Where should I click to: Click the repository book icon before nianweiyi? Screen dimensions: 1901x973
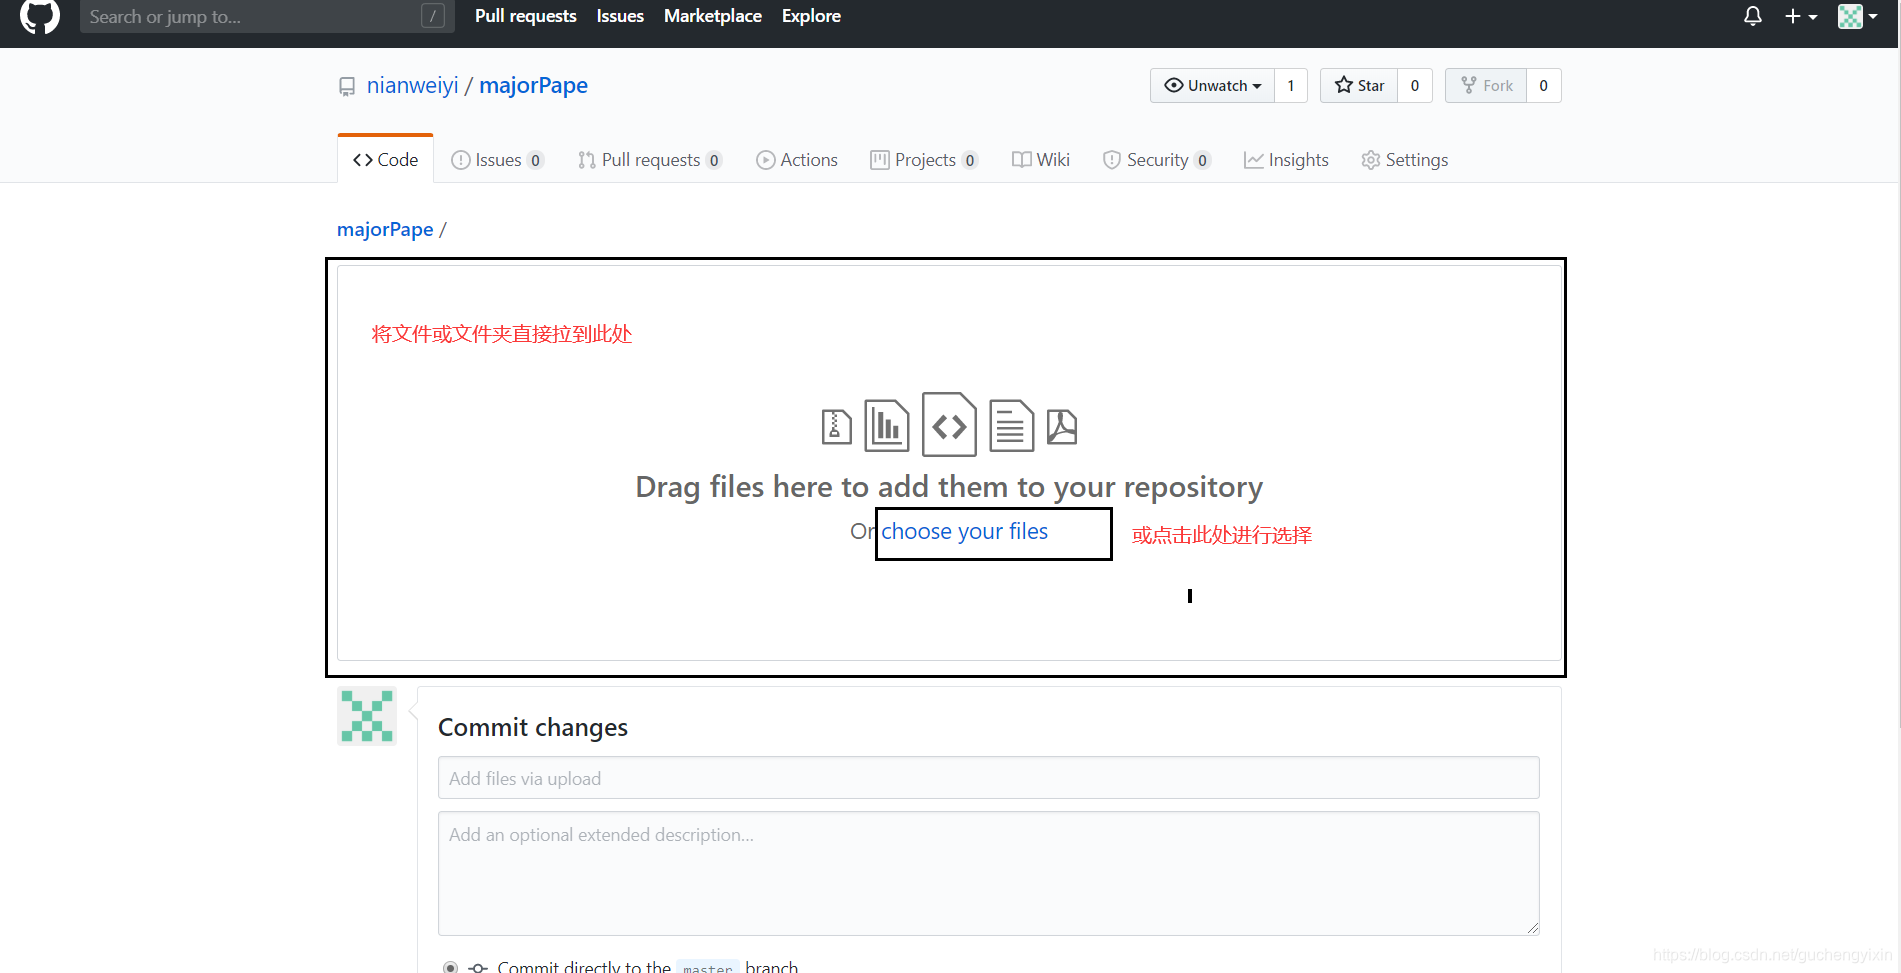347,87
